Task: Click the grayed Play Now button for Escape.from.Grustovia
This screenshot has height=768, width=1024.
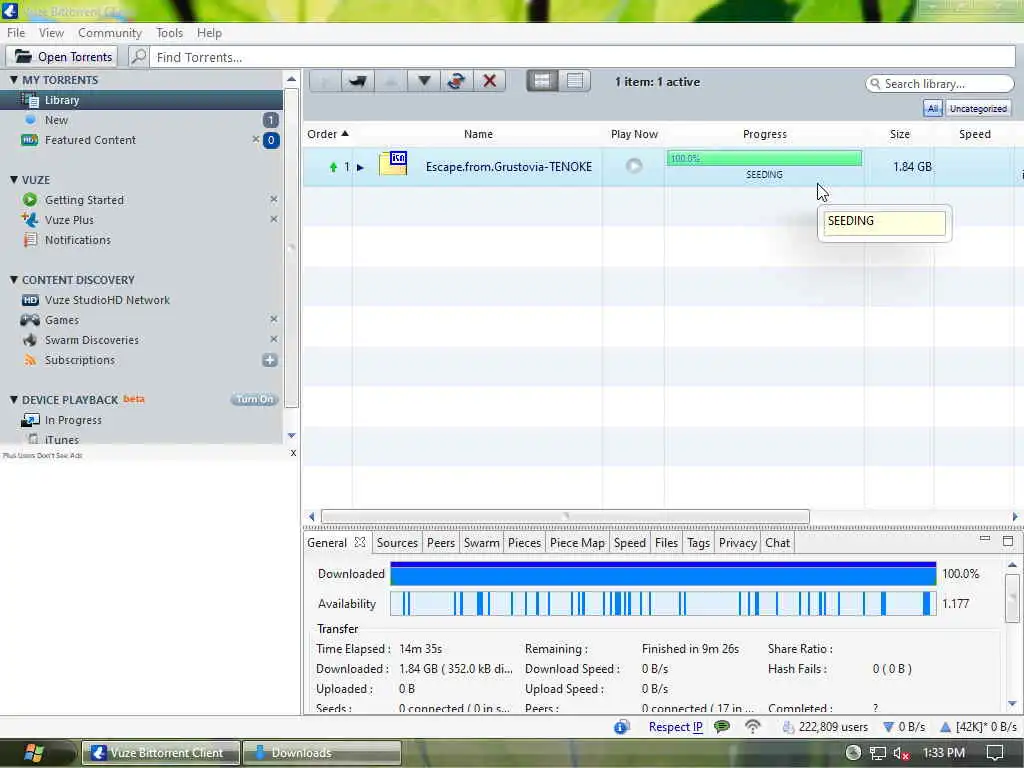Action: pos(633,166)
